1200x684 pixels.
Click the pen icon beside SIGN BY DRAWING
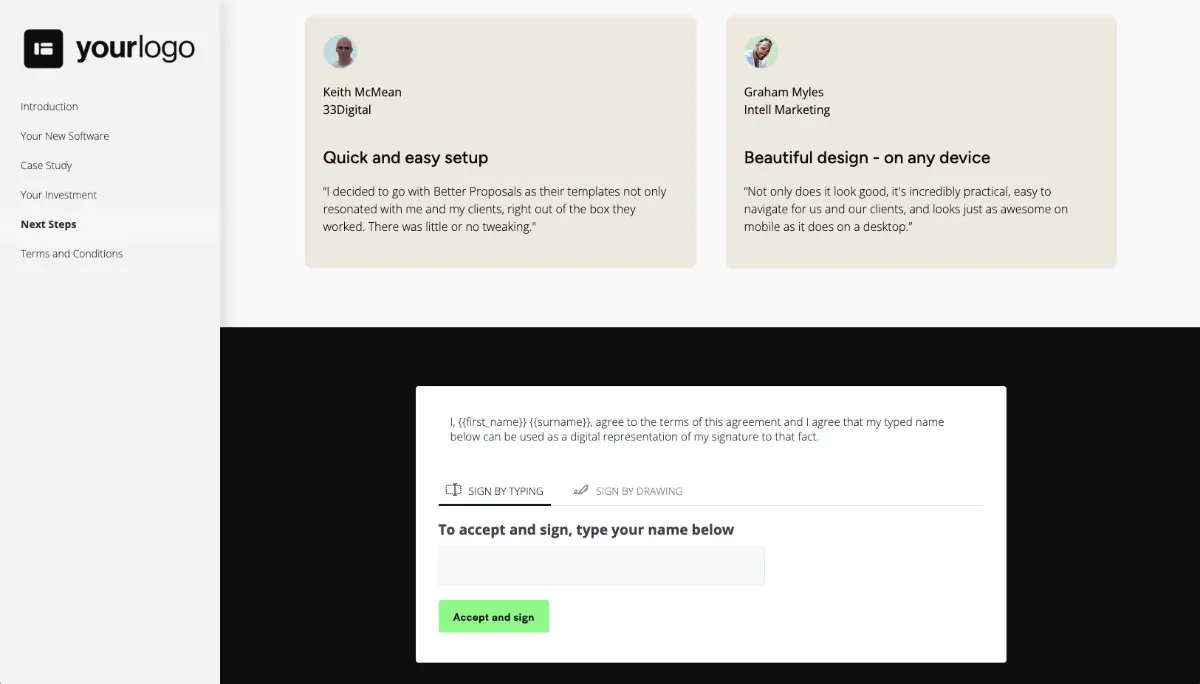(x=581, y=490)
